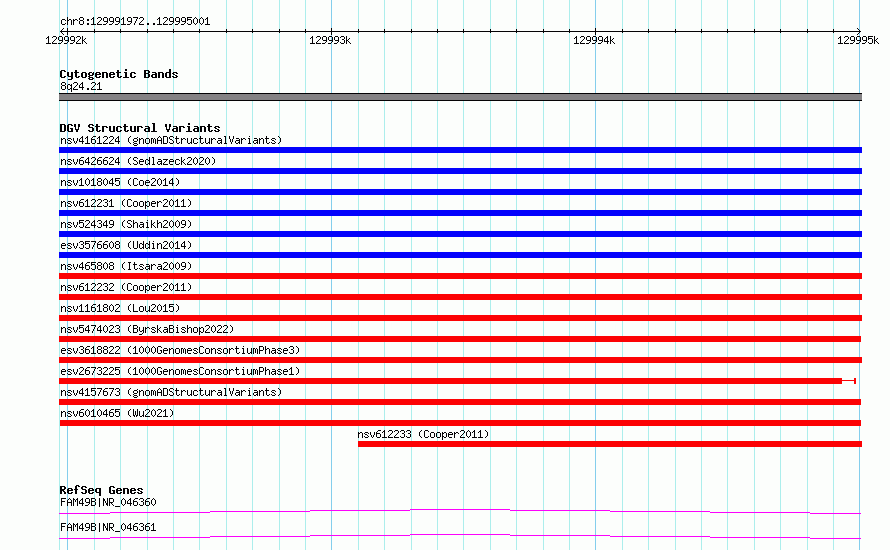The width and height of the screenshot is (890, 550).
Task: Open the nsv612232 (Cooper2011) variant label
Action: [x=126, y=287]
